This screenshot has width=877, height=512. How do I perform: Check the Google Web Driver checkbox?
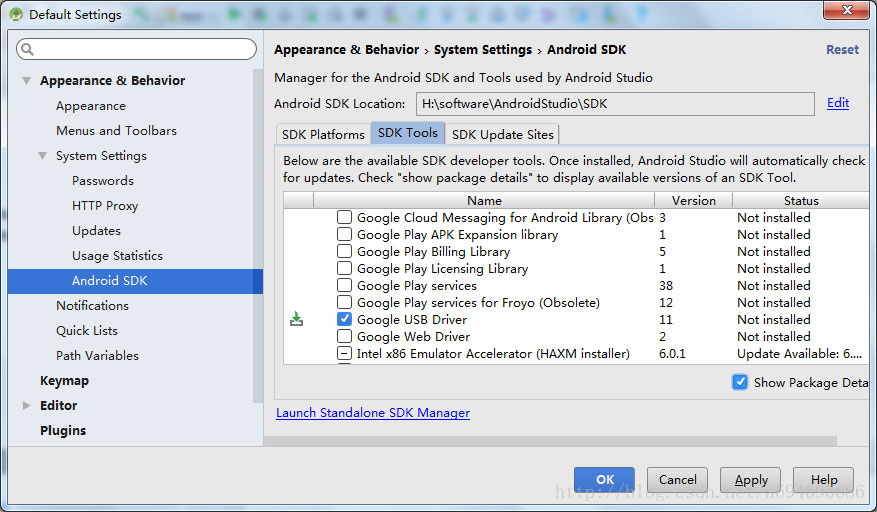[x=344, y=337]
